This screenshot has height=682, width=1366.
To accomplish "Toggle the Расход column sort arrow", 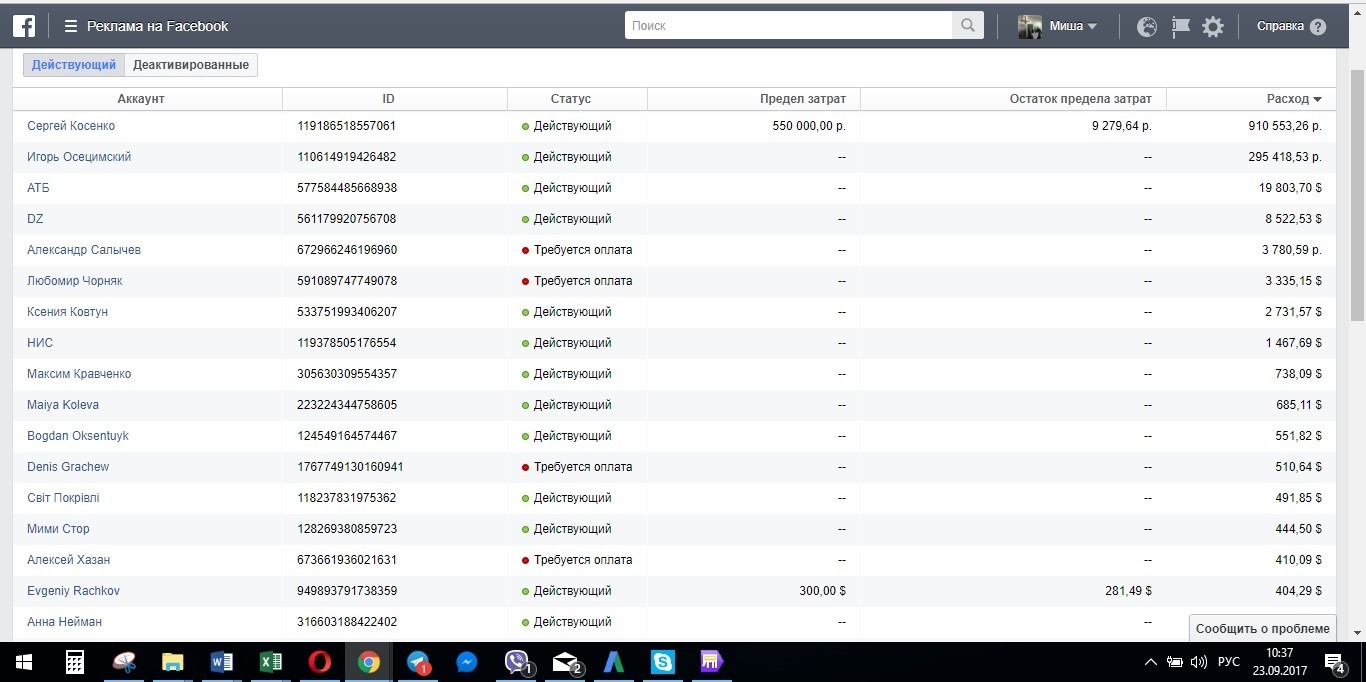I will pos(1318,99).
